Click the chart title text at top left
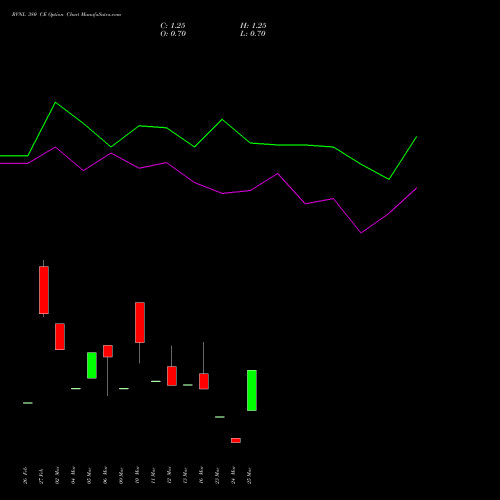500x500 pixels. [66, 15]
